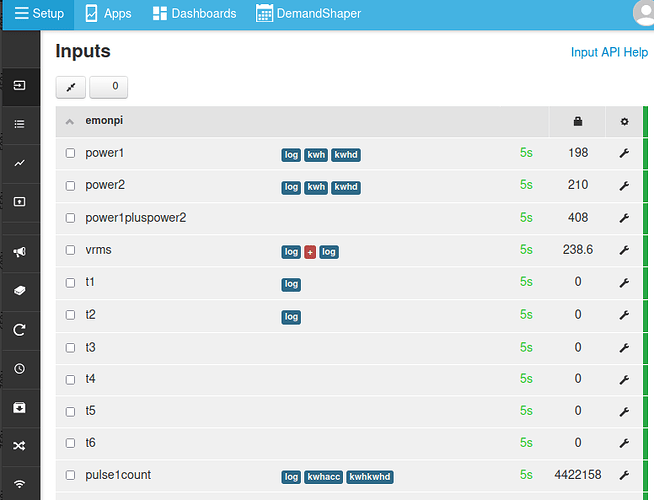Image resolution: width=654 pixels, height=500 pixels.
Task: Tick the power1 input checkbox
Action: 70,153
